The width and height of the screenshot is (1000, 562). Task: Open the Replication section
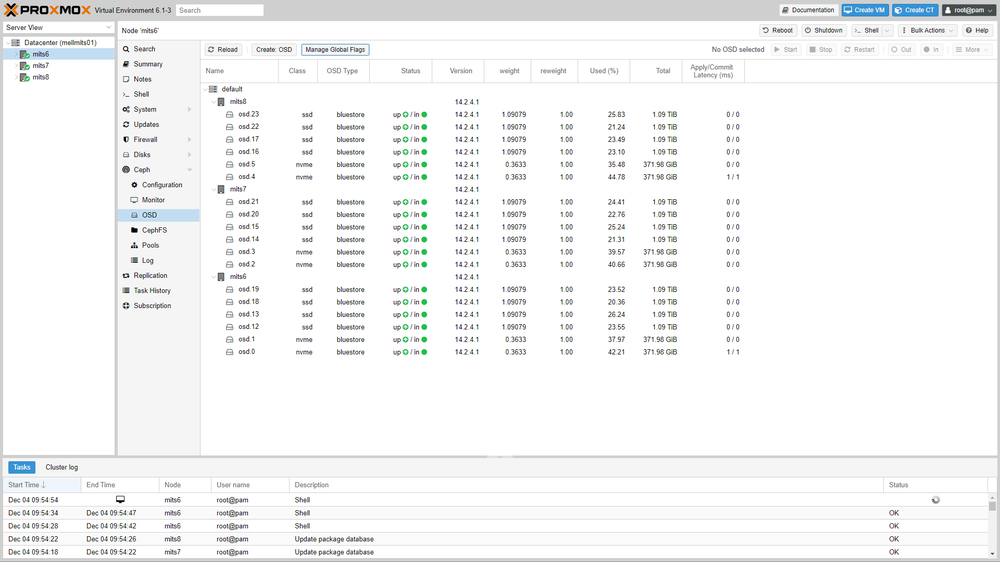coord(150,276)
